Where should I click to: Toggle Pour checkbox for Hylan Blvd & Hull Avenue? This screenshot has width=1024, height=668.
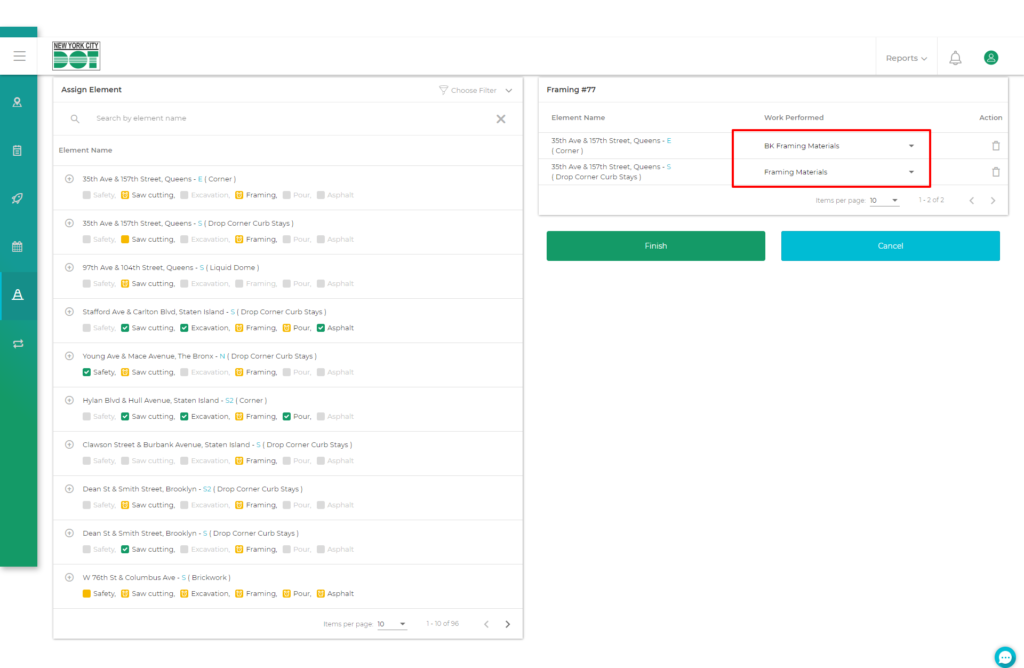pos(287,416)
